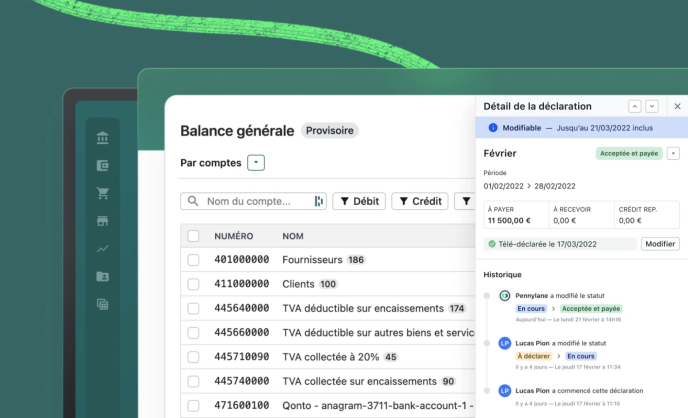Open the shopping cart icon in sidebar
Image resolution: width=688 pixels, height=418 pixels.
[x=103, y=193]
